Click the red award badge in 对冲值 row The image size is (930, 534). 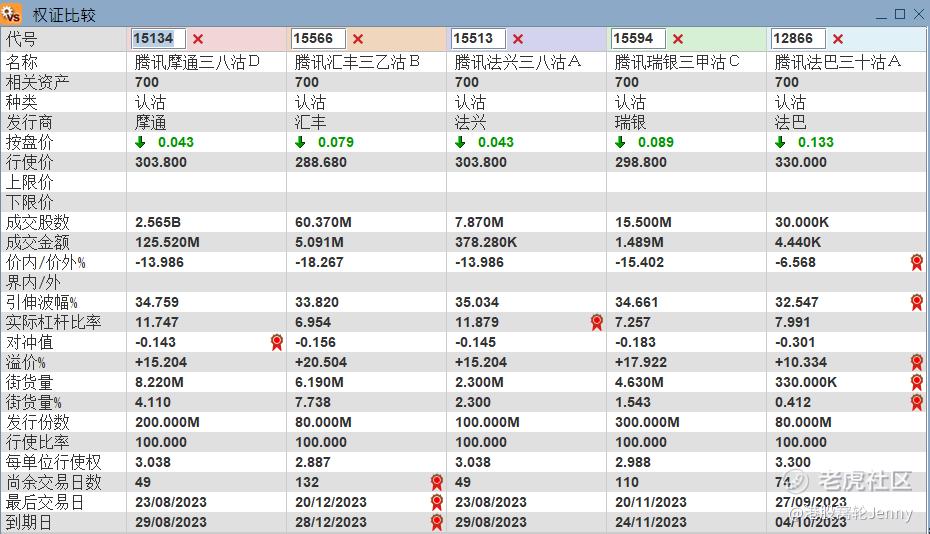(x=276, y=342)
